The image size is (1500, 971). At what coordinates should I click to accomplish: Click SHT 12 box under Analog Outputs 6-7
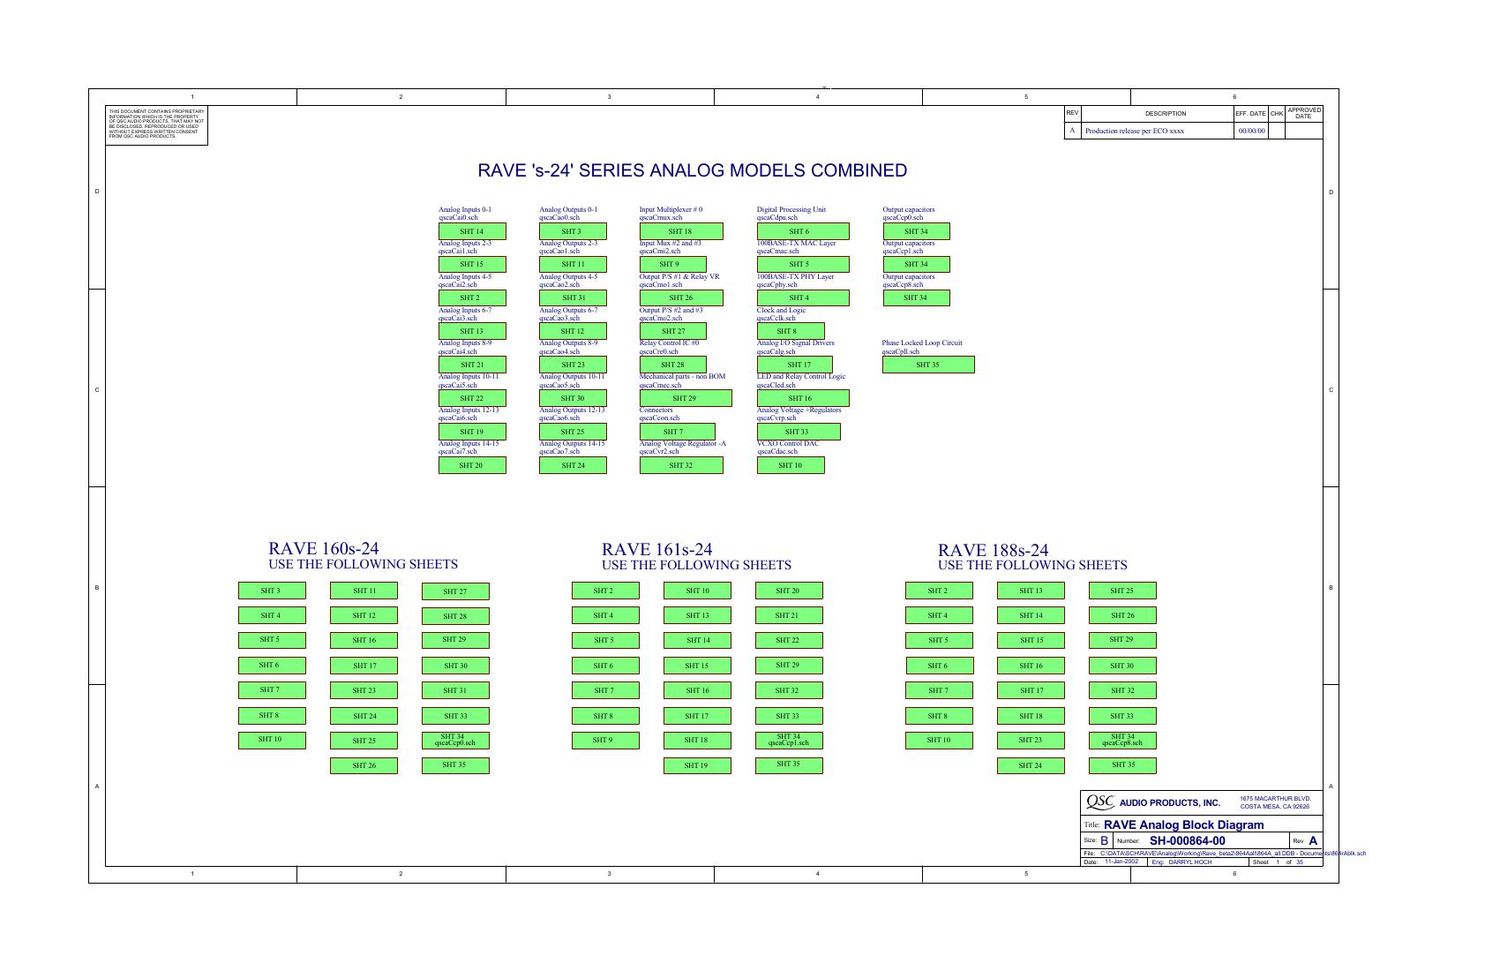573,331
